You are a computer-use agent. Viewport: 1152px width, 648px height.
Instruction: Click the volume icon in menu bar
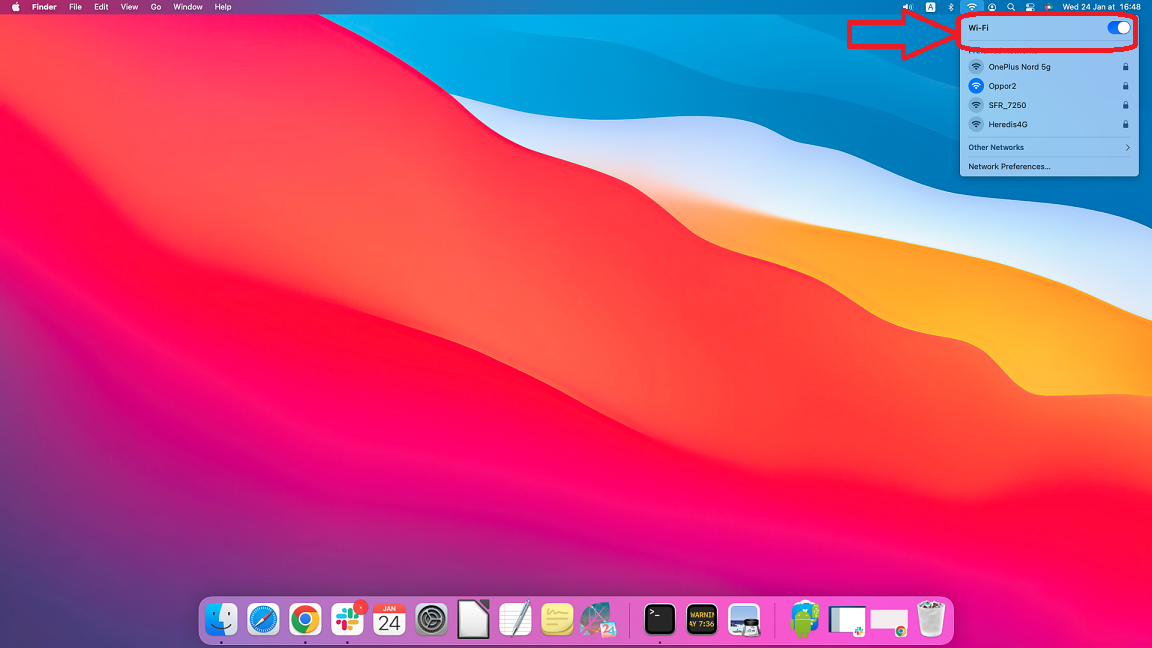[x=908, y=7]
